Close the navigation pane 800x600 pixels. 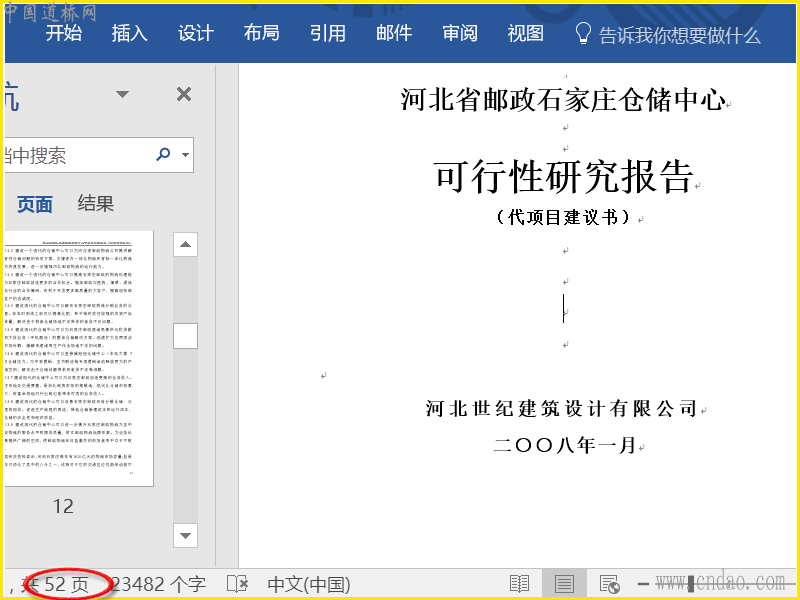184,94
